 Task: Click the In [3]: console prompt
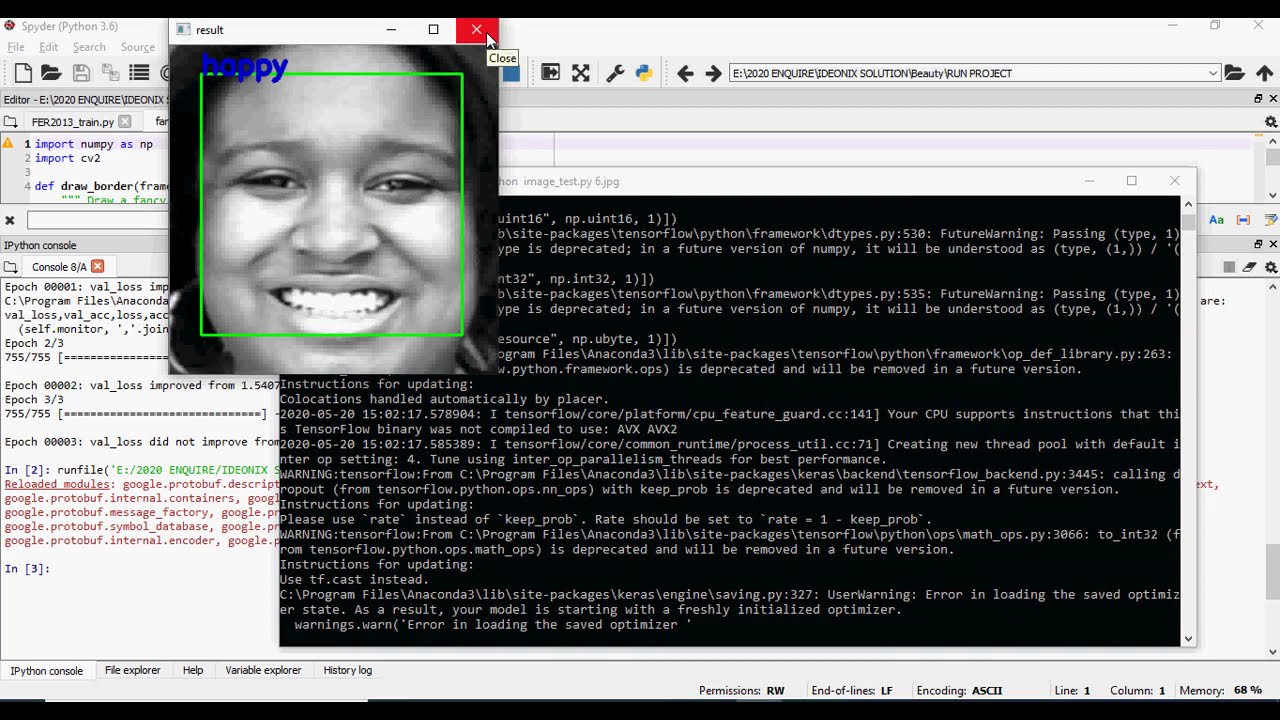(x=27, y=569)
